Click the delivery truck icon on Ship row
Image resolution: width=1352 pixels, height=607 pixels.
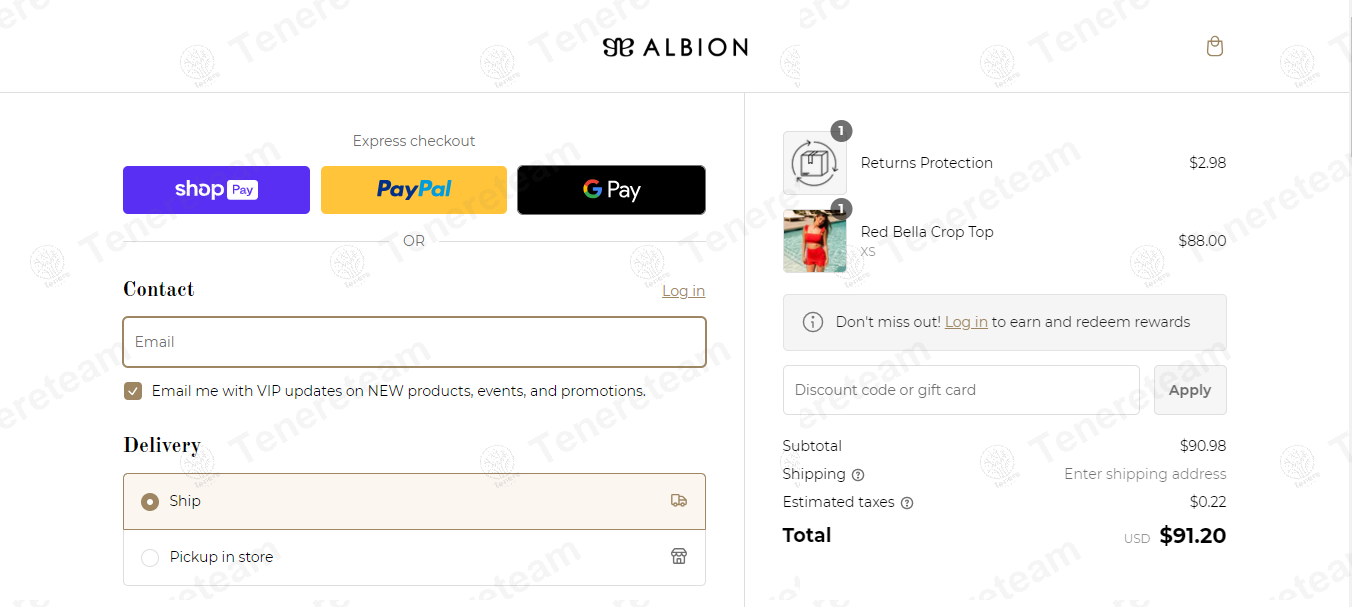[x=679, y=501]
